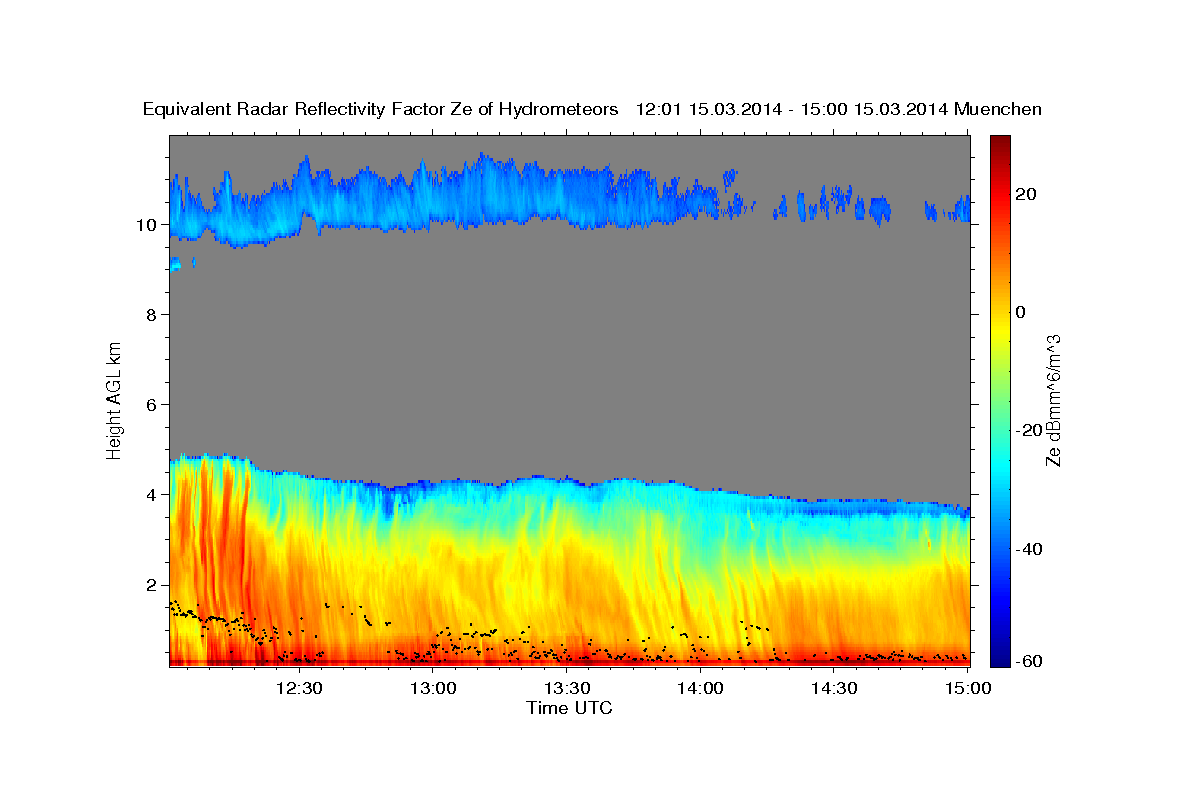Click the 'Ze dBmm^6/m^3' colorbar unit label

coord(1053,400)
